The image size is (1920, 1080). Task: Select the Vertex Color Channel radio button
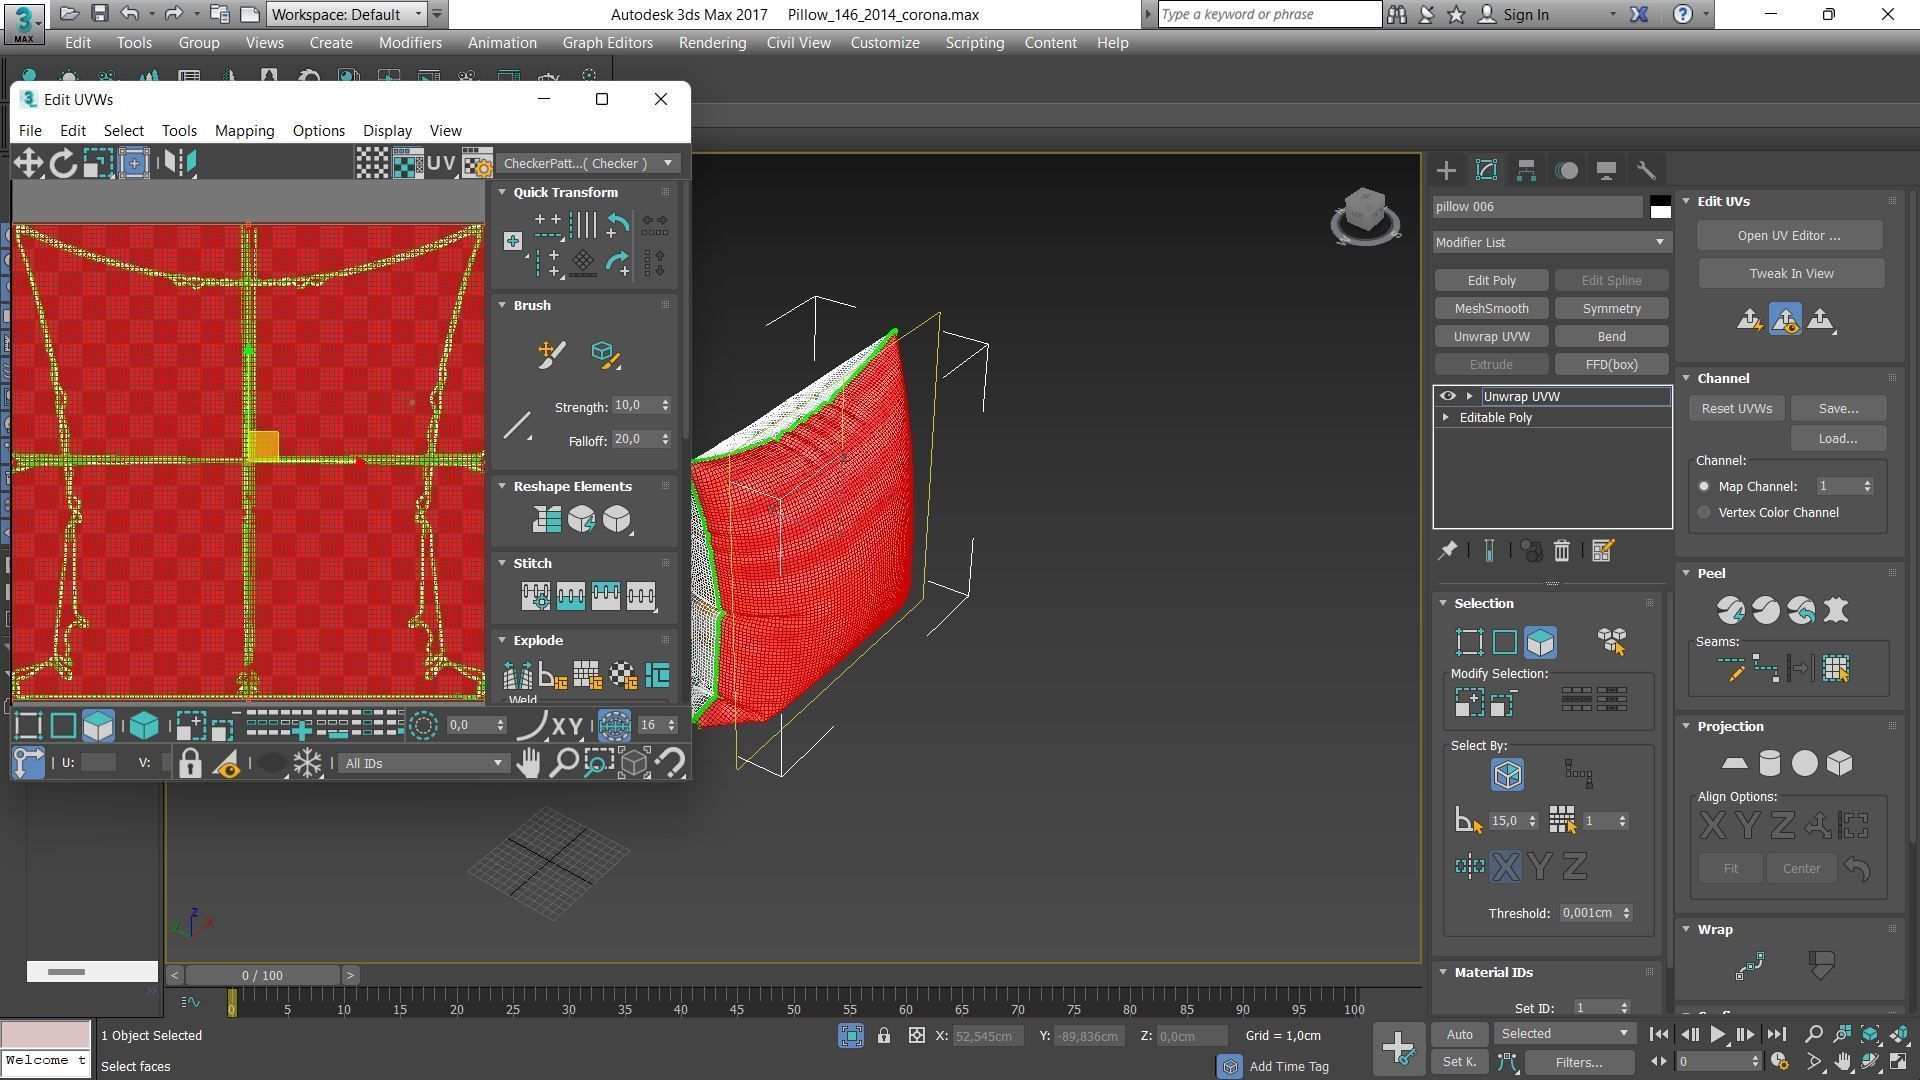tap(1704, 513)
